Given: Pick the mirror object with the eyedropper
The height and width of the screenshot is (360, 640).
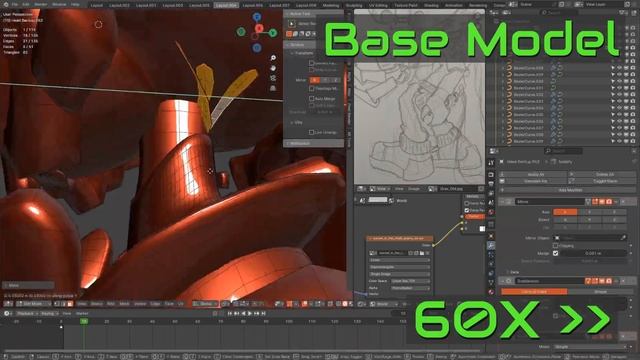Looking at the screenshot, I should click(623, 238).
